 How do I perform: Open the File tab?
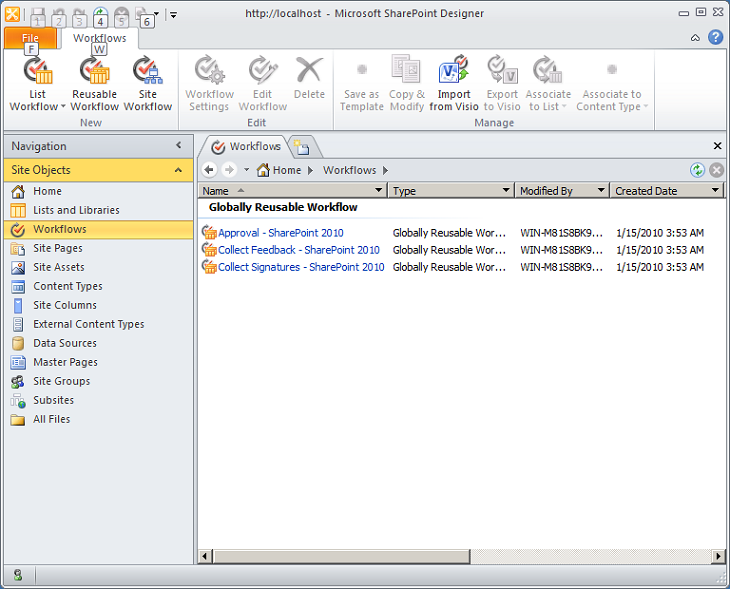30,38
